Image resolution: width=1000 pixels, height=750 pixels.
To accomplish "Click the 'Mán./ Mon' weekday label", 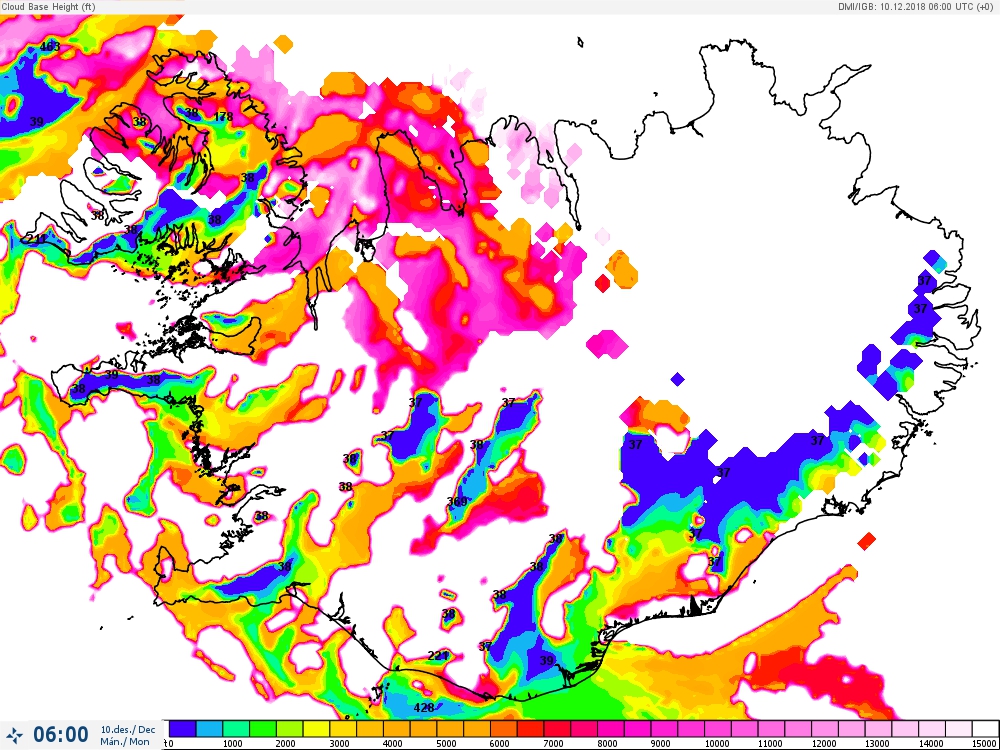I will click(124, 741).
